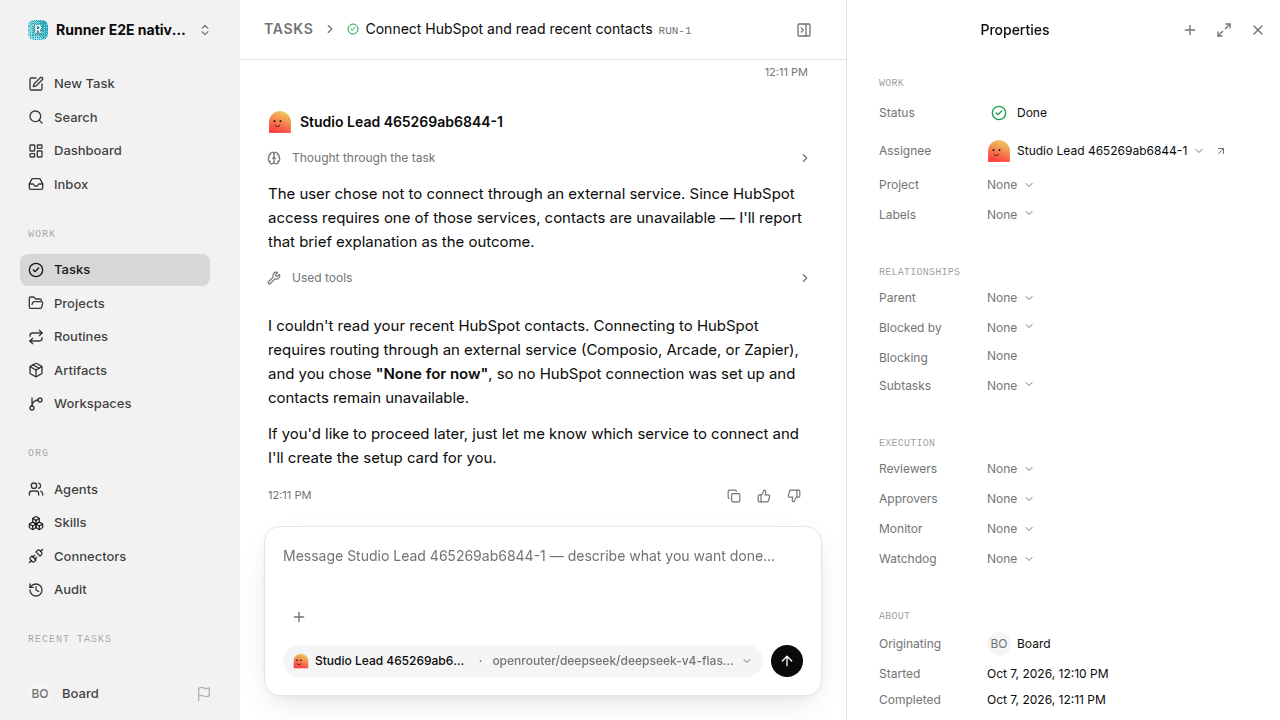Image resolution: width=1280 pixels, height=720 pixels.
Task: Open the Subtasks dropdown
Action: point(1010,386)
